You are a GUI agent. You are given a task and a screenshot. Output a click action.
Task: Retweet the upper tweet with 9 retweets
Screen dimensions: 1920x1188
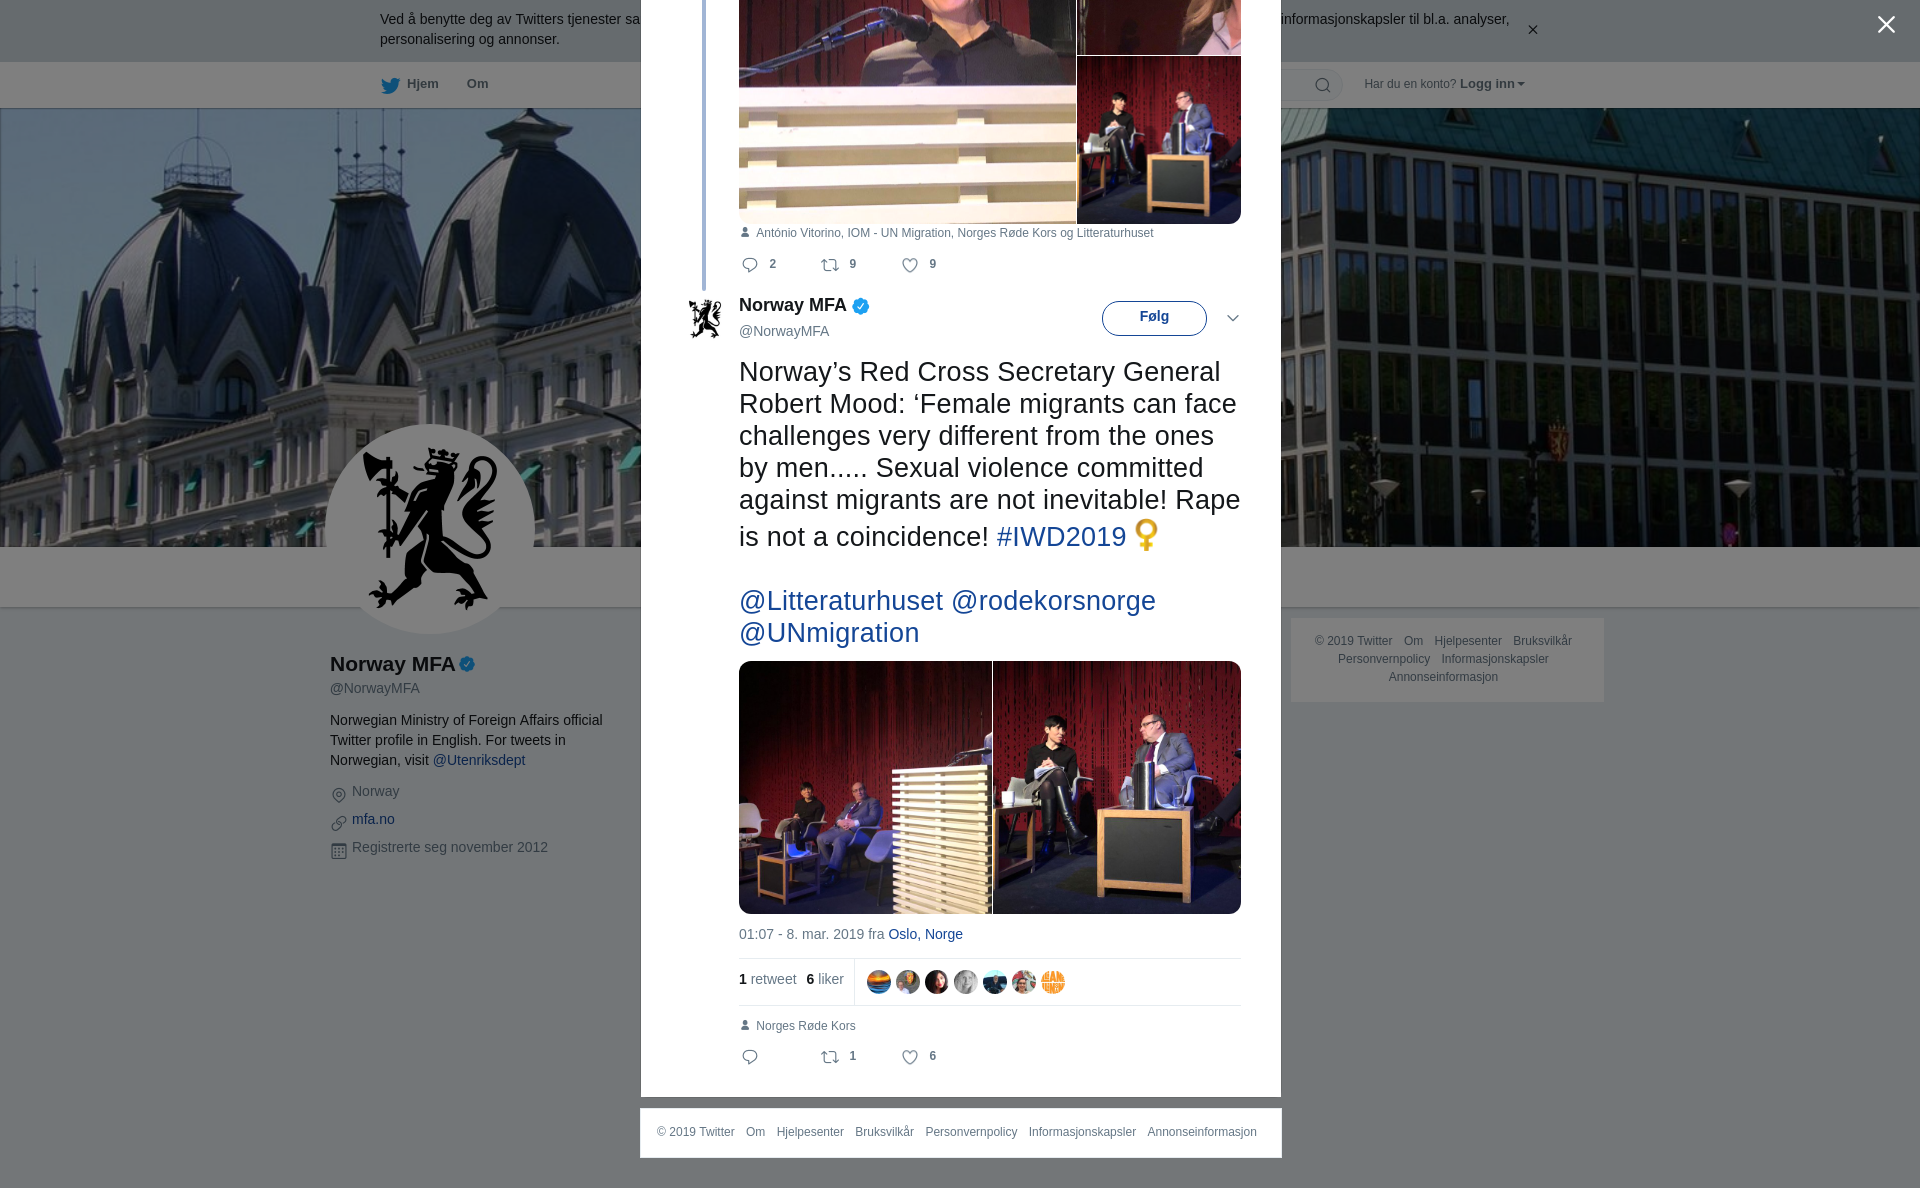coord(830,265)
